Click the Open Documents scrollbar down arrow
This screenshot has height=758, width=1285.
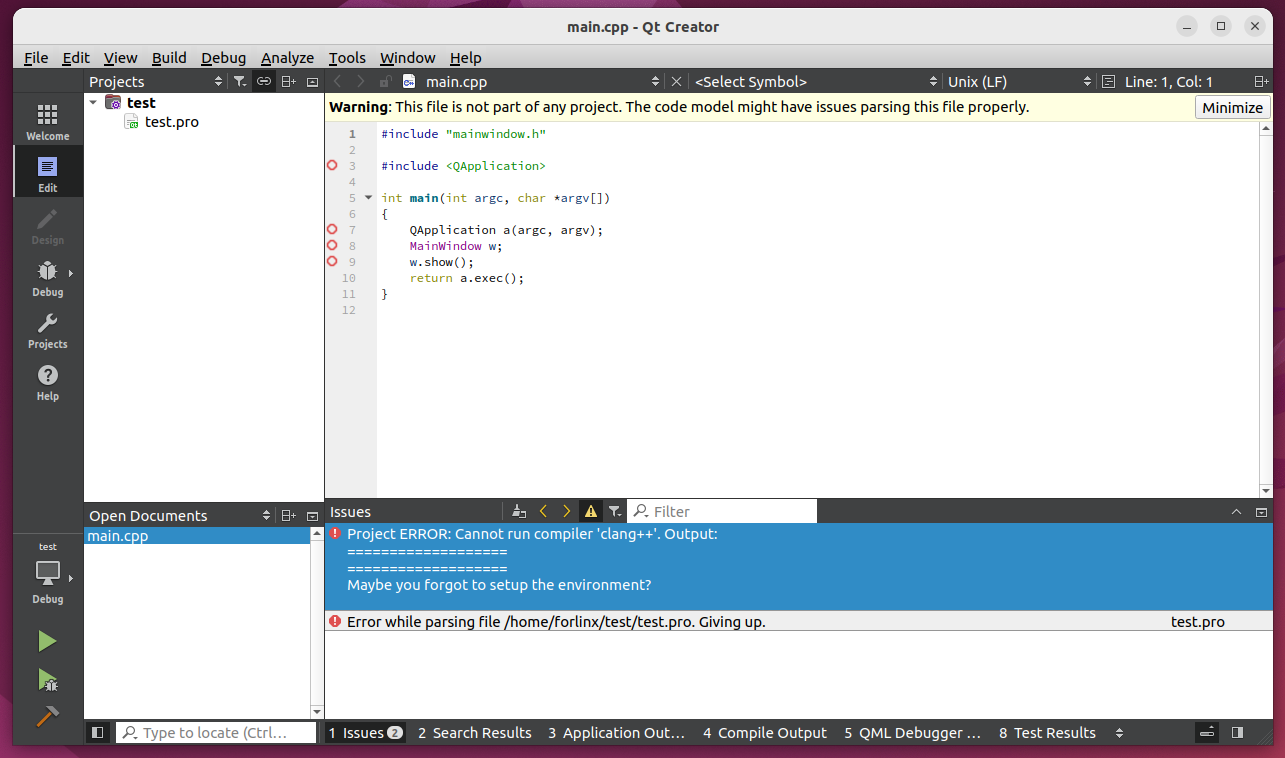click(x=317, y=711)
